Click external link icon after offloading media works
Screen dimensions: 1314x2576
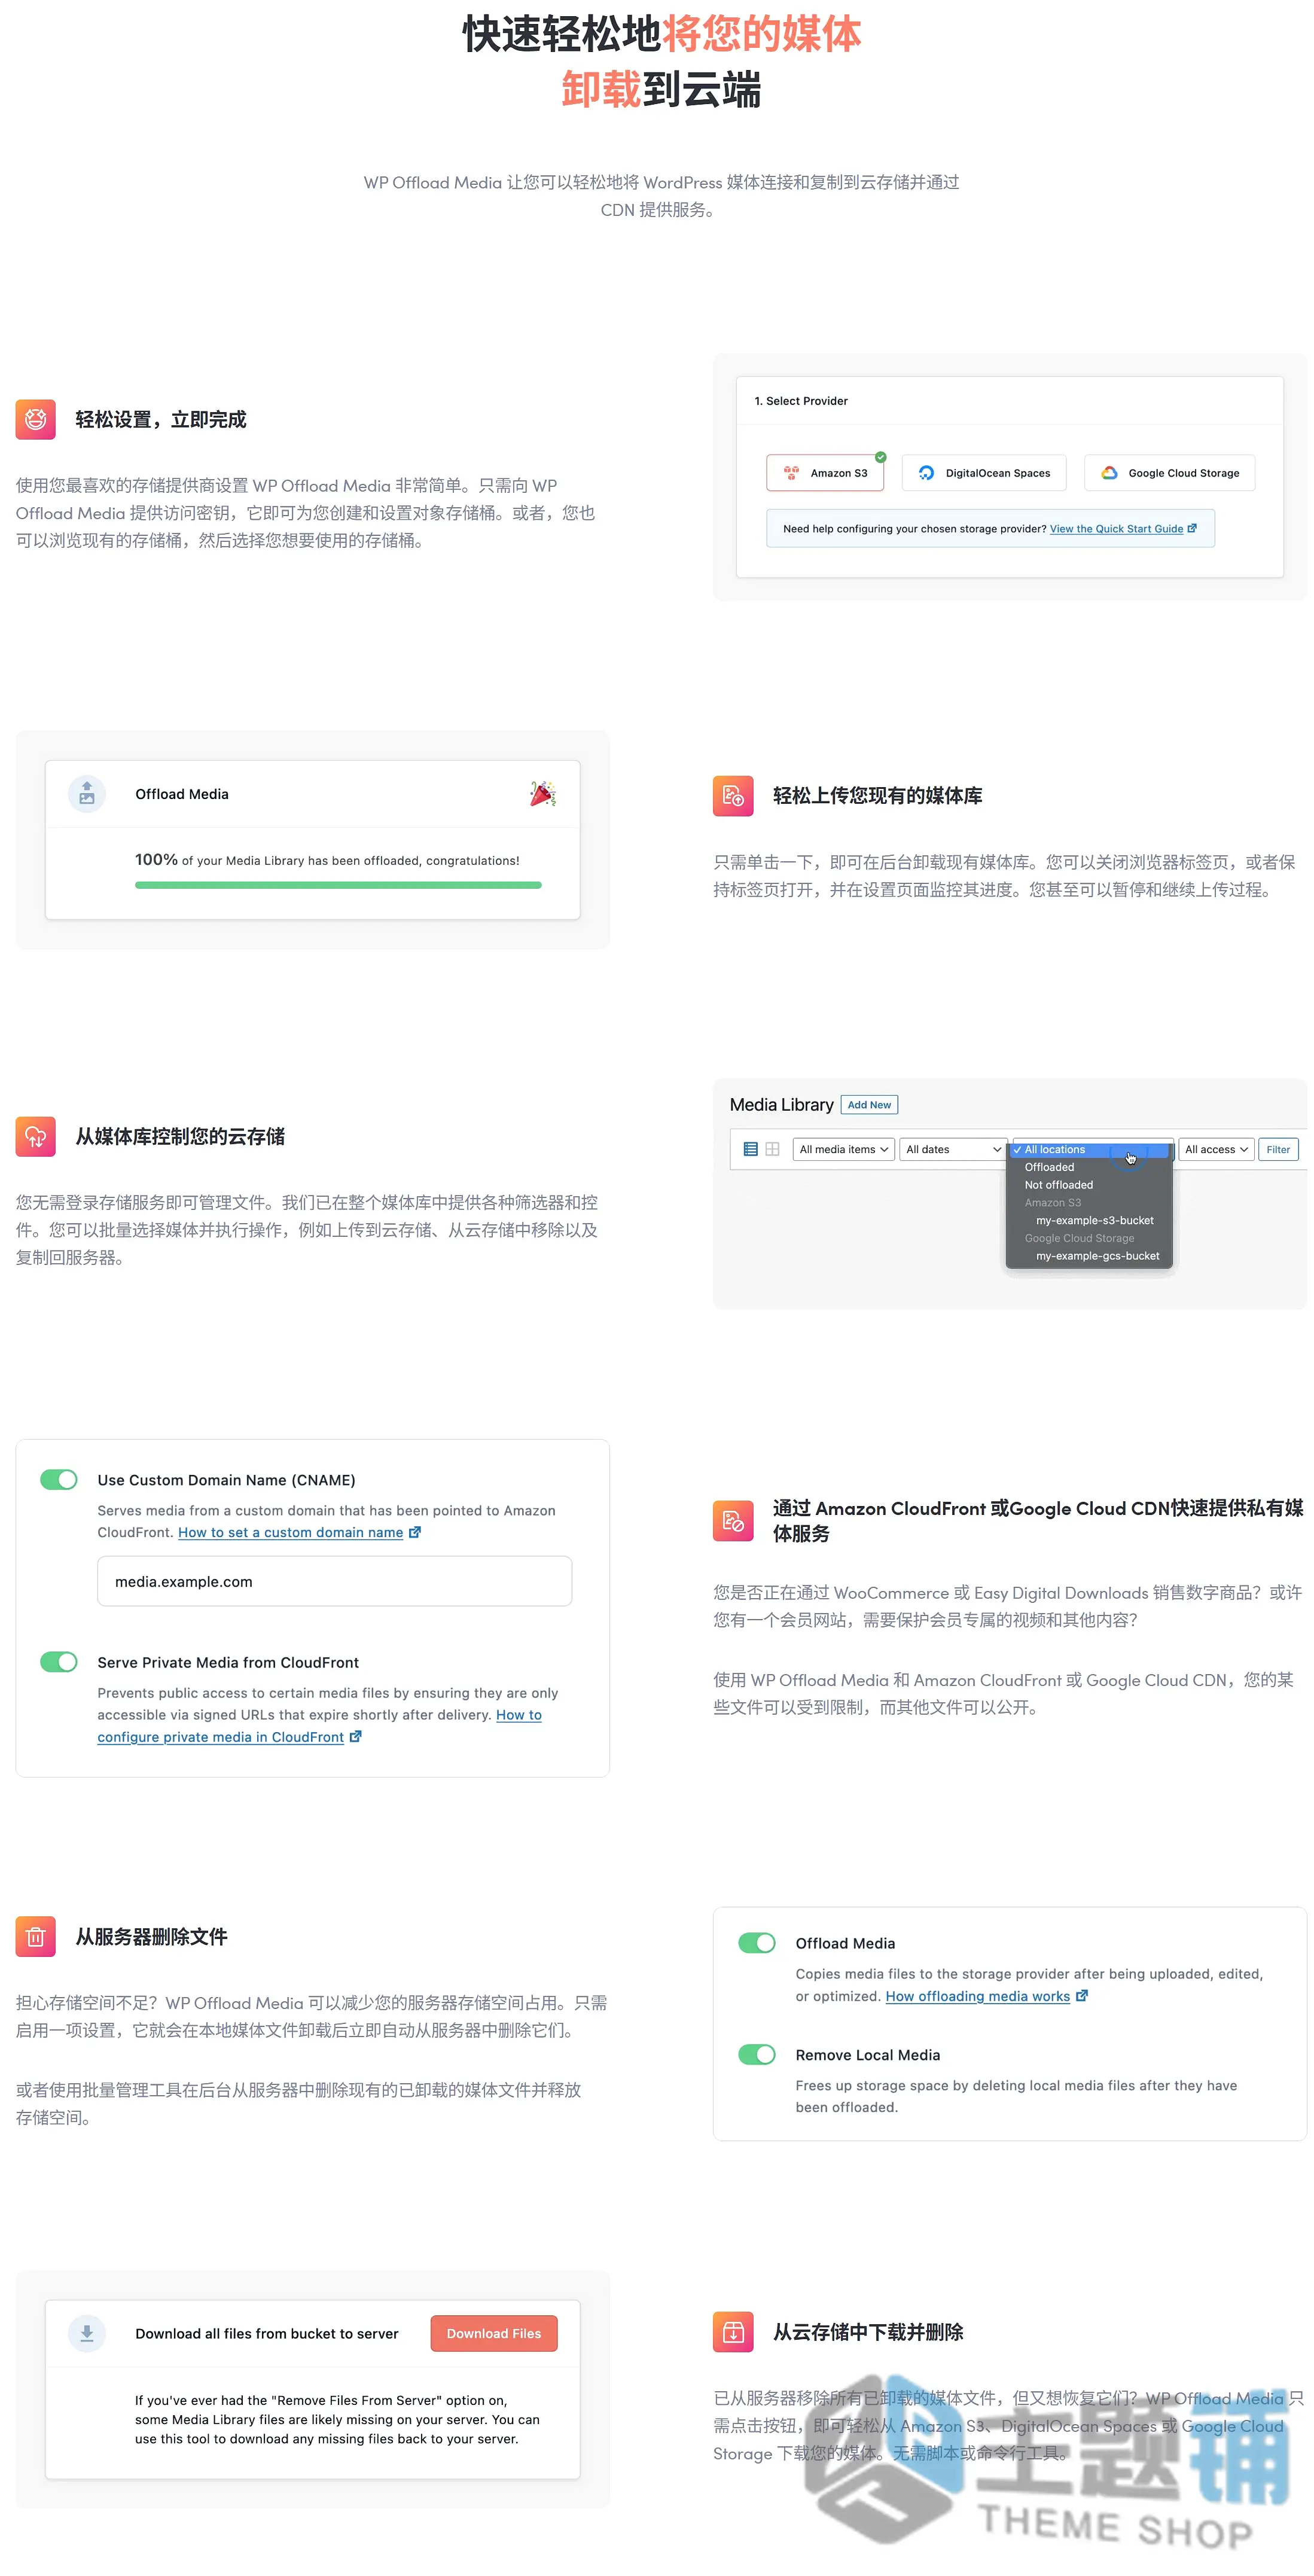pos(1081,1996)
